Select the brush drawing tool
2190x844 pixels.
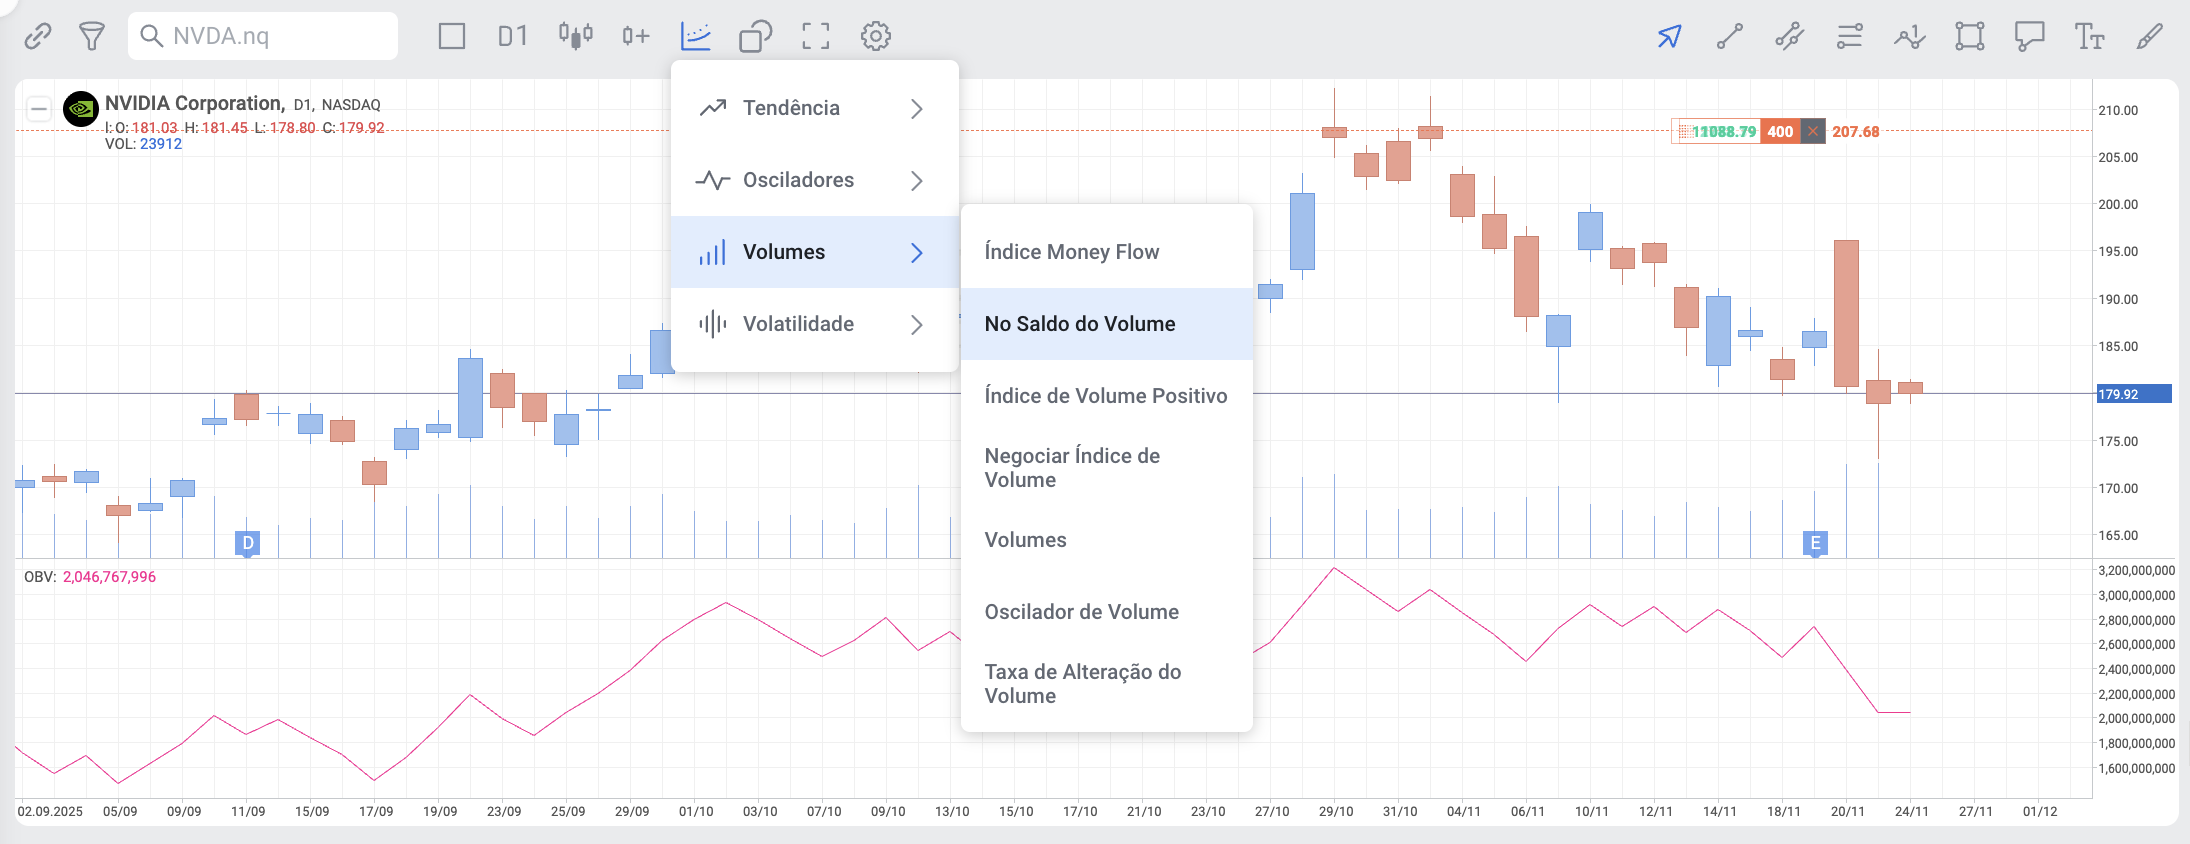pos(2149,36)
